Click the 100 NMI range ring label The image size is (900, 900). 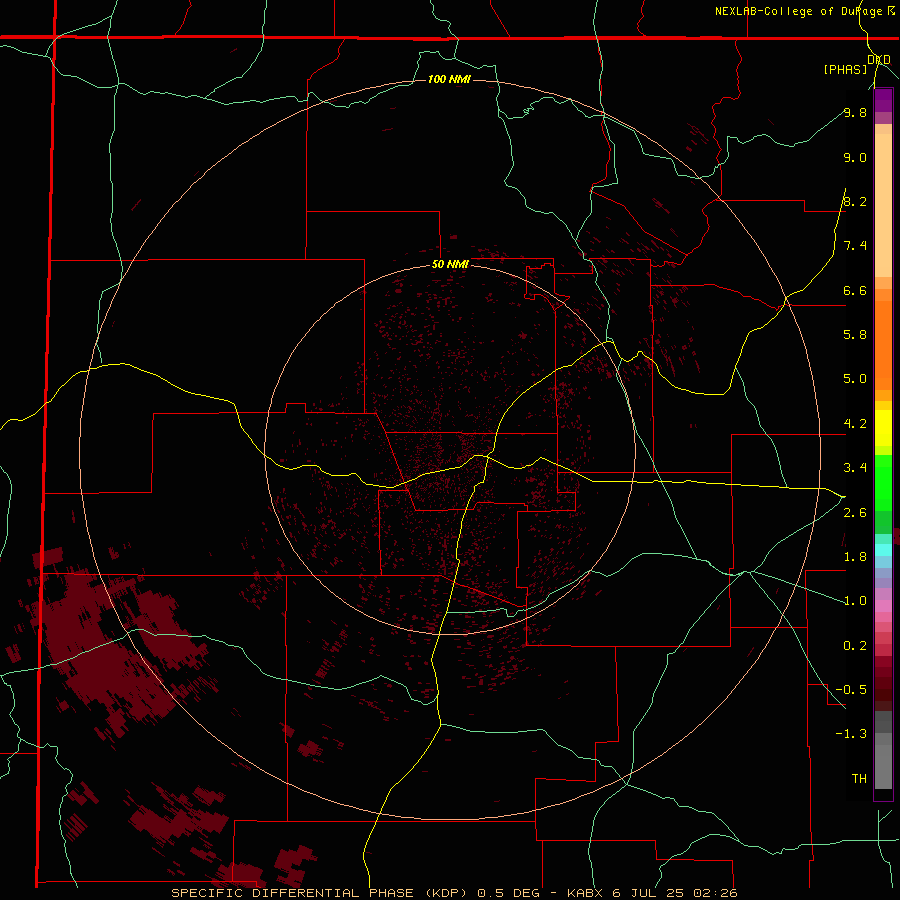449,79
